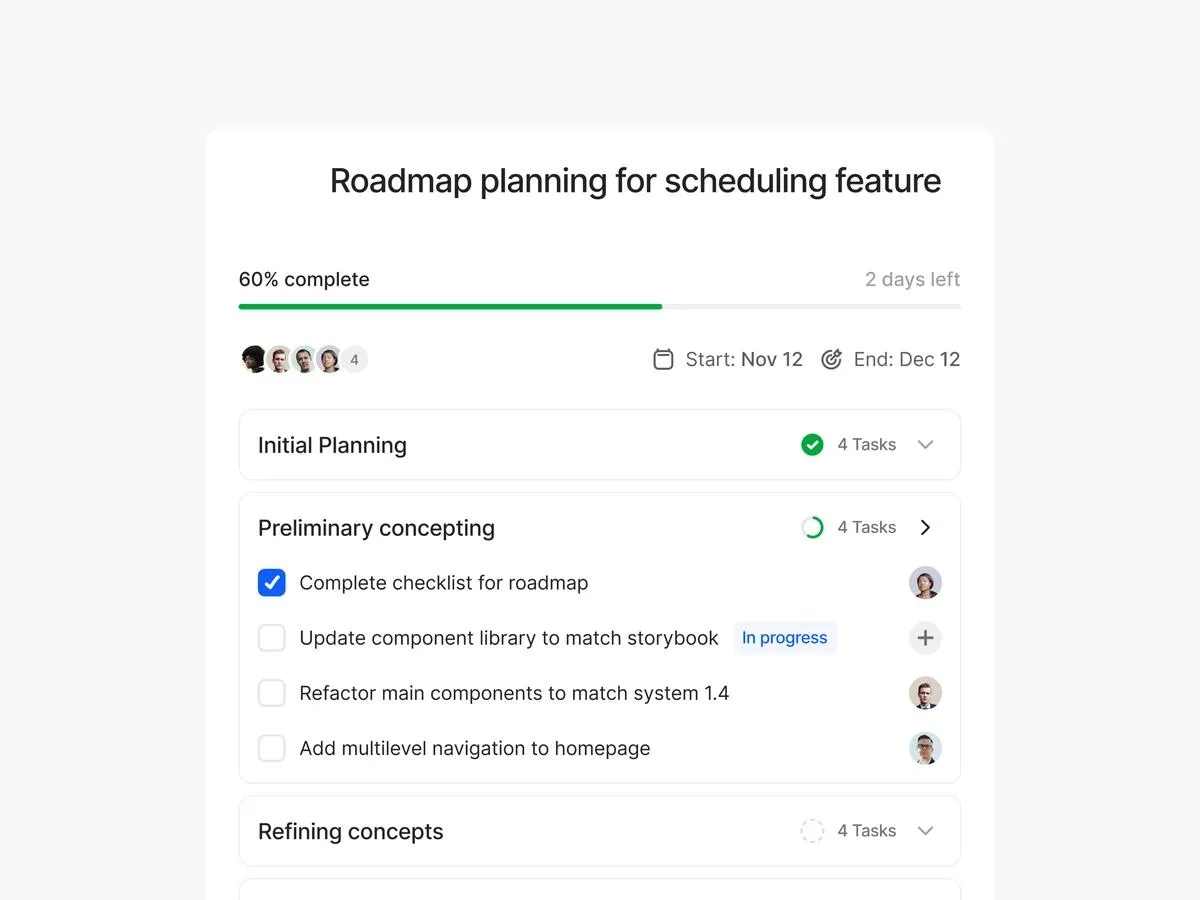
Task: Check Refactor main components to match system 1.4
Action: tap(272, 693)
